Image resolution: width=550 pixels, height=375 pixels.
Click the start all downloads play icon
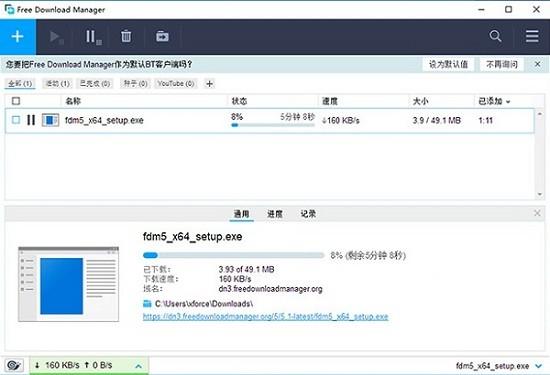click(x=56, y=36)
